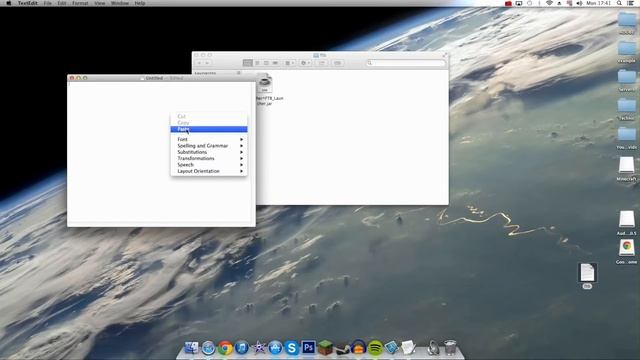Open App Store from the Dock

point(275,348)
